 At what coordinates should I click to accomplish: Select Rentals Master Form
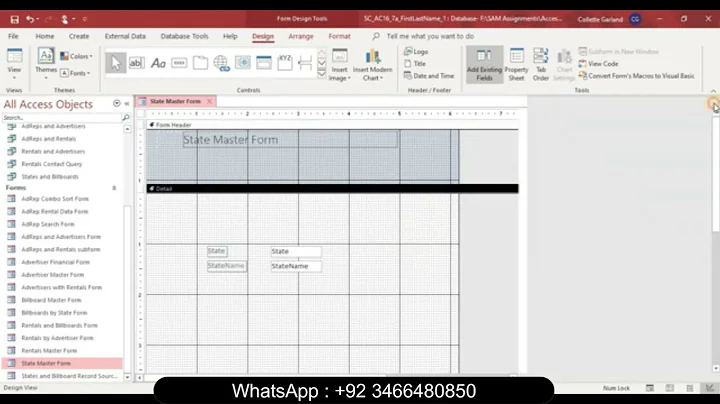49,350
